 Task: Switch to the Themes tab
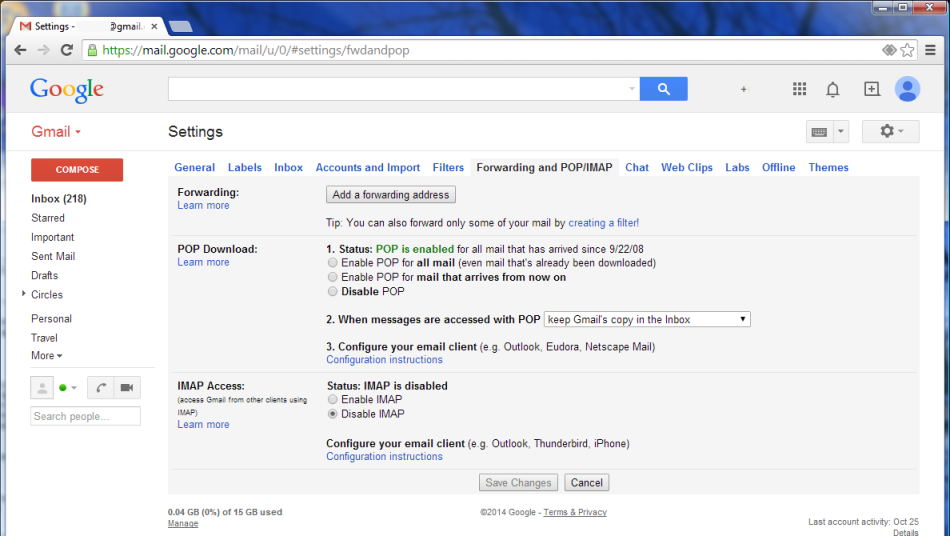click(x=828, y=167)
